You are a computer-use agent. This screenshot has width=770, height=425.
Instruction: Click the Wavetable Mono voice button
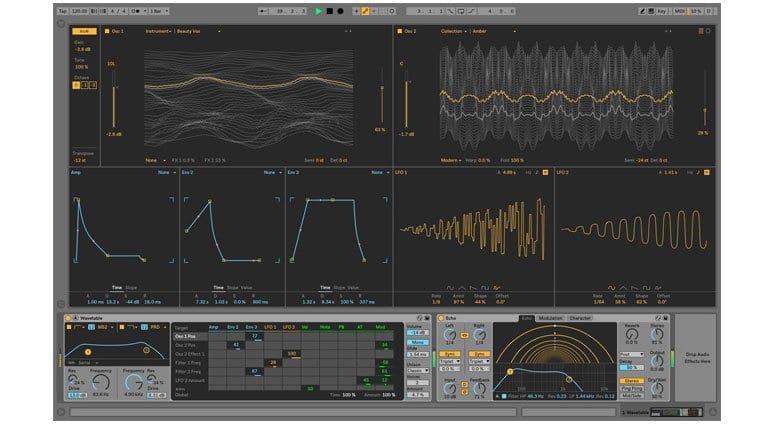(417, 342)
